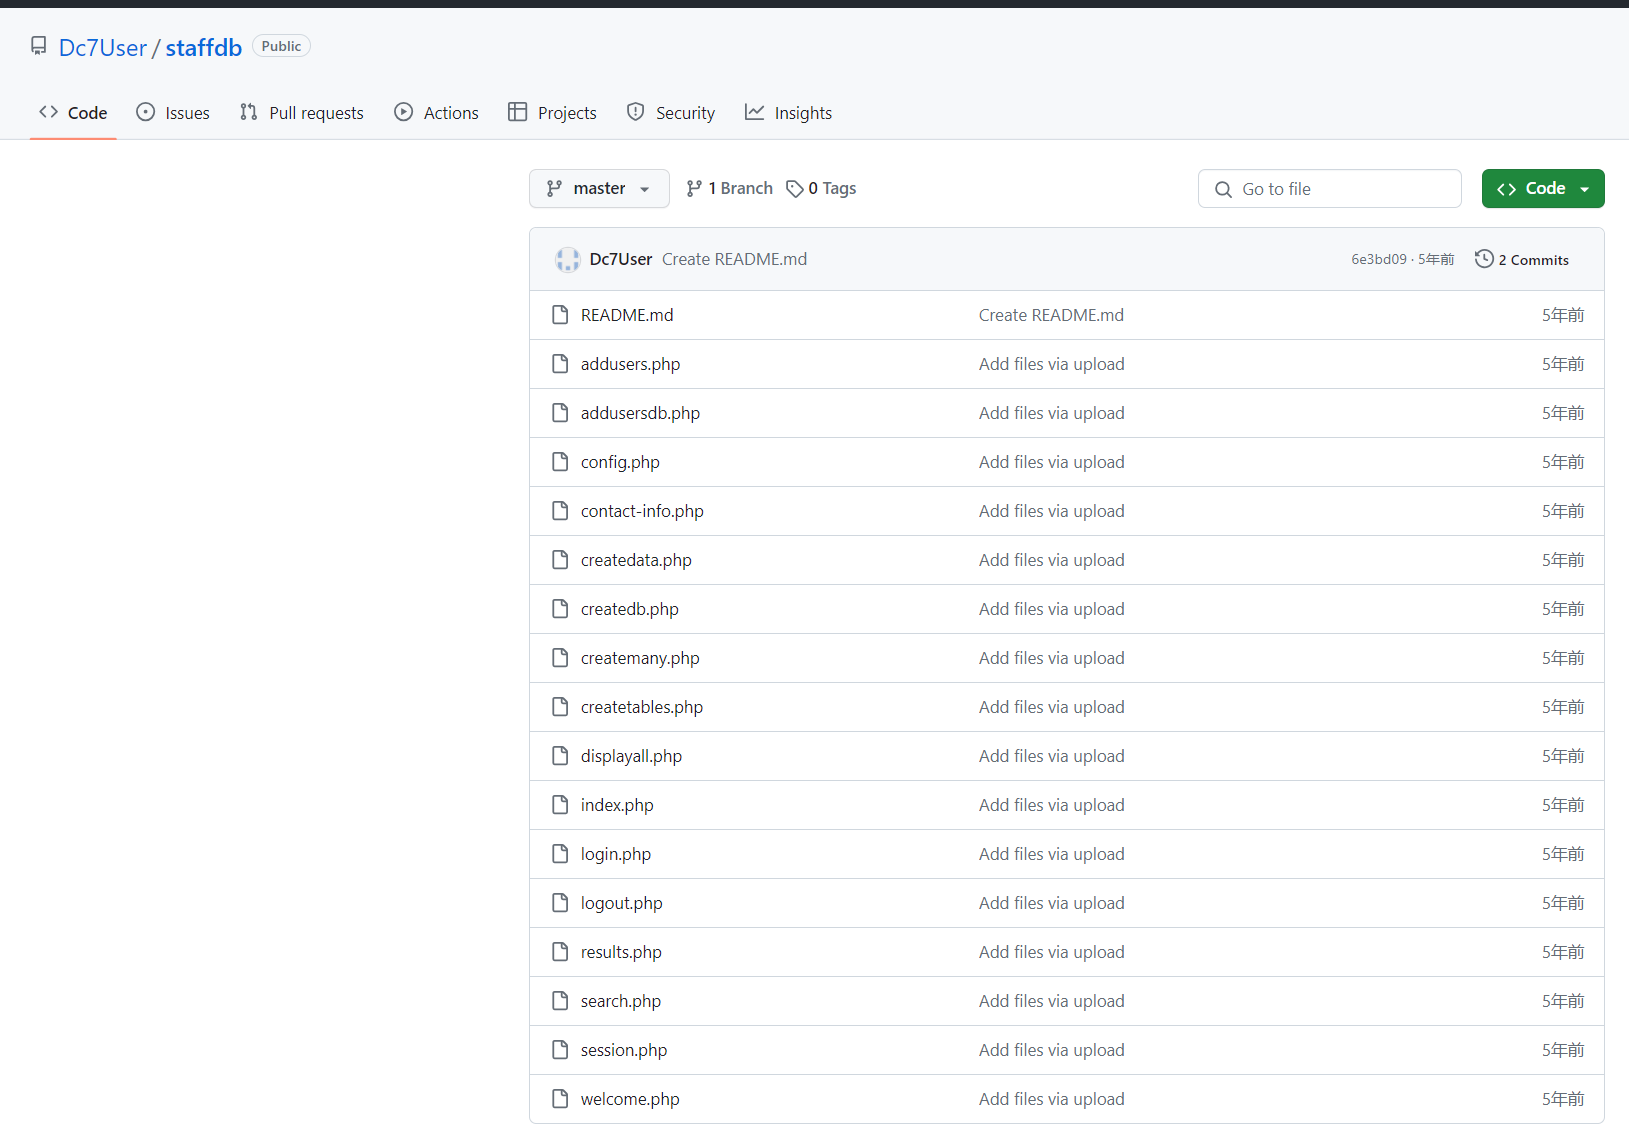This screenshot has height=1137, width=1629.
Task: Open the Pull requests tab
Action: pos(302,113)
